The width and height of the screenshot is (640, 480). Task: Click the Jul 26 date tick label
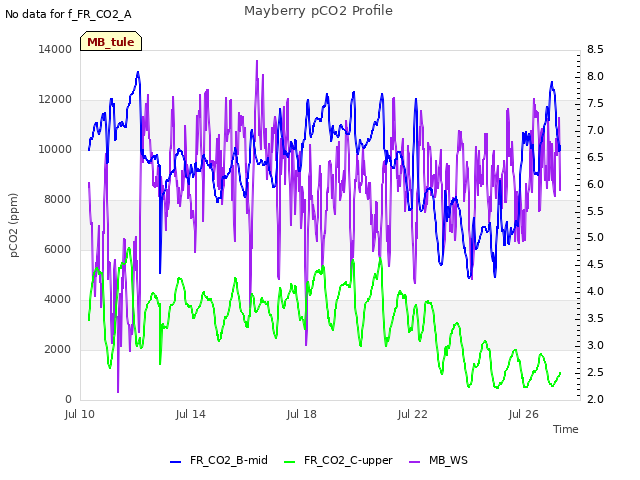[x=524, y=414]
